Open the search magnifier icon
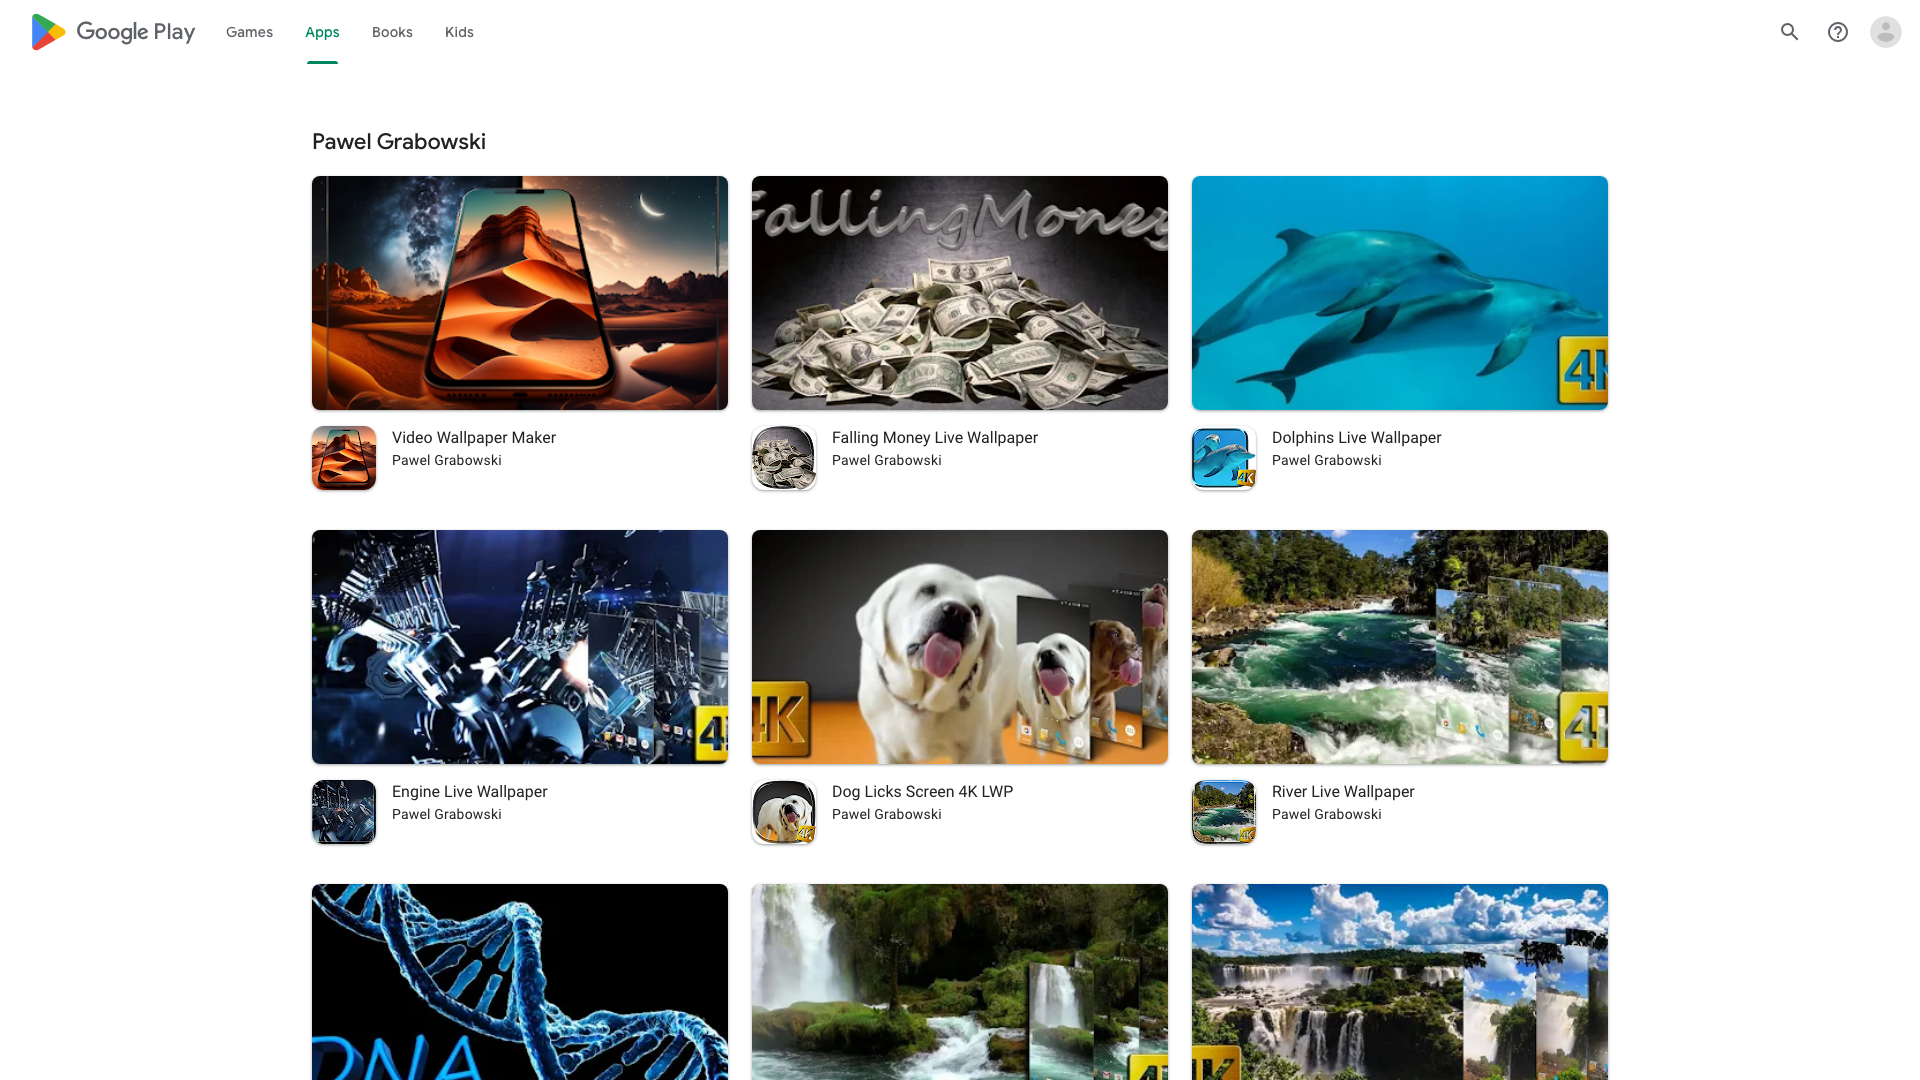 (x=1789, y=32)
